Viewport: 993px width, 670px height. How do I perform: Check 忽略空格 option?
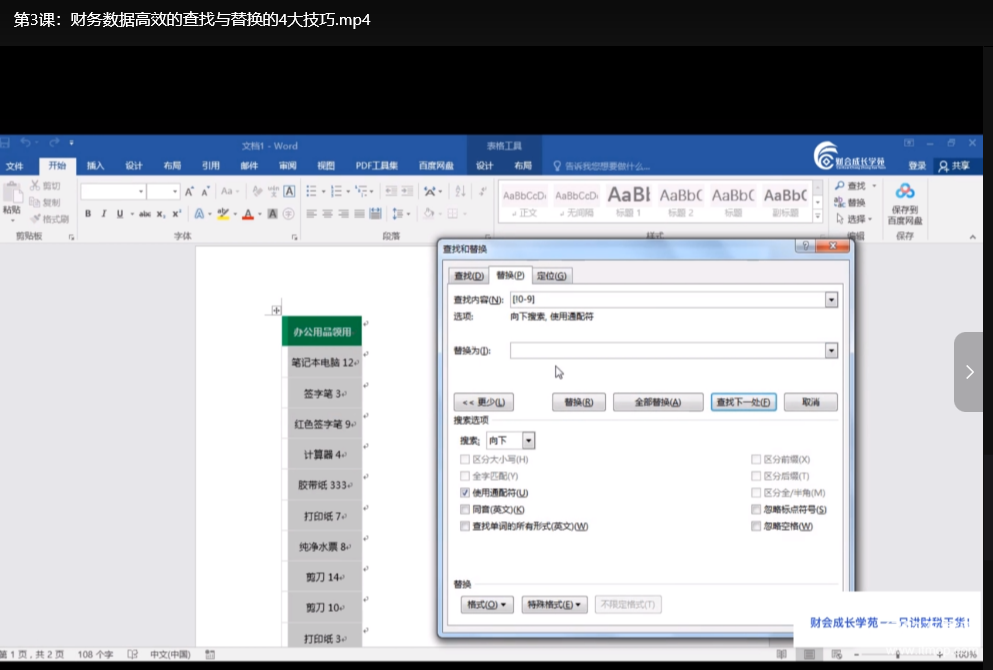756,526
